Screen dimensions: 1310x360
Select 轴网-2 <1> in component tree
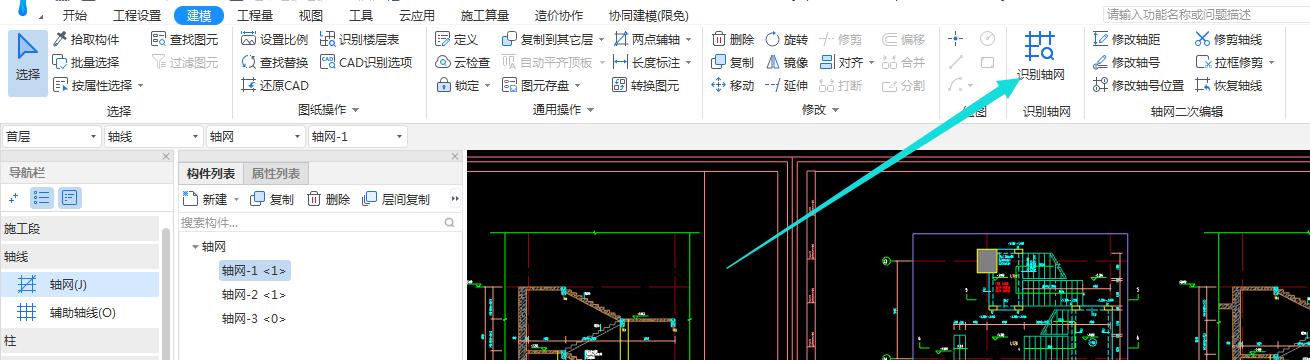pyautogui.click(x=254, y=295)
